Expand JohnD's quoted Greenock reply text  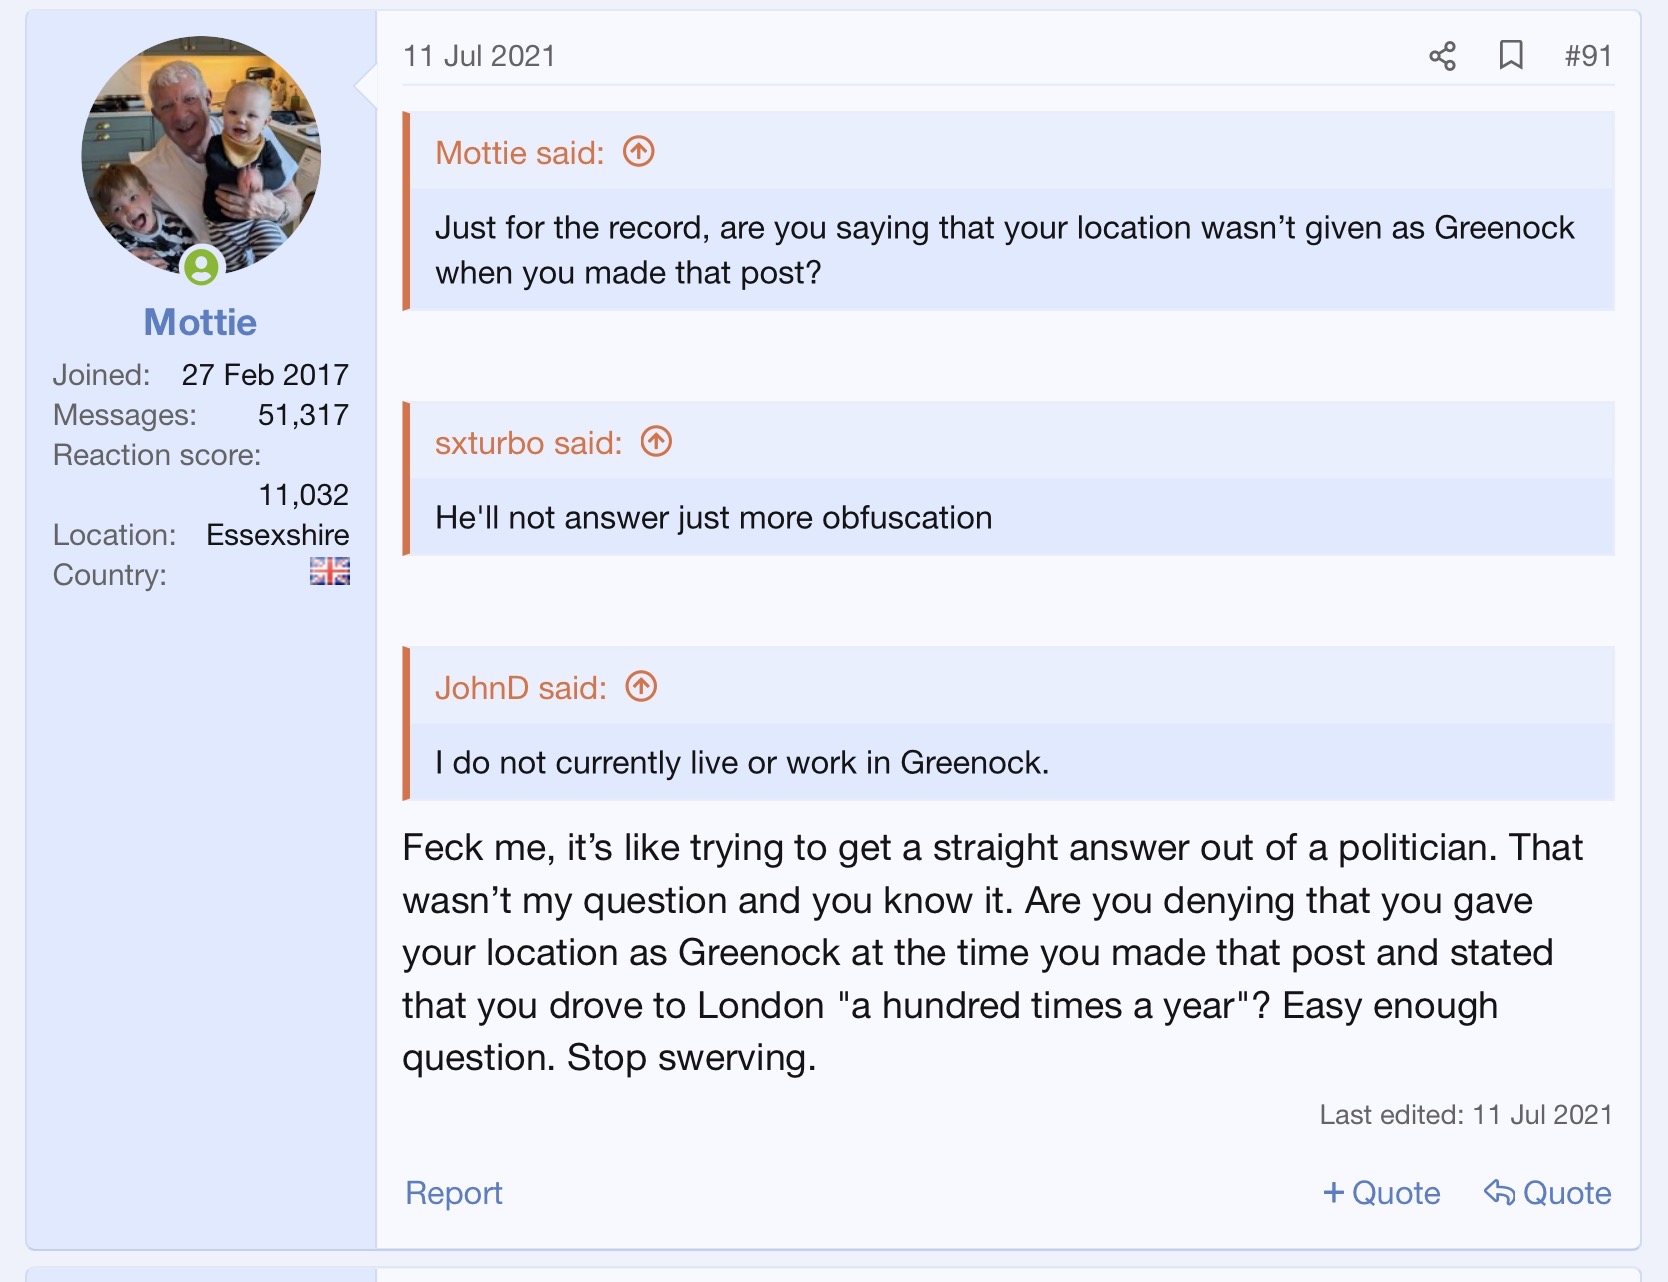coord(741,763)
